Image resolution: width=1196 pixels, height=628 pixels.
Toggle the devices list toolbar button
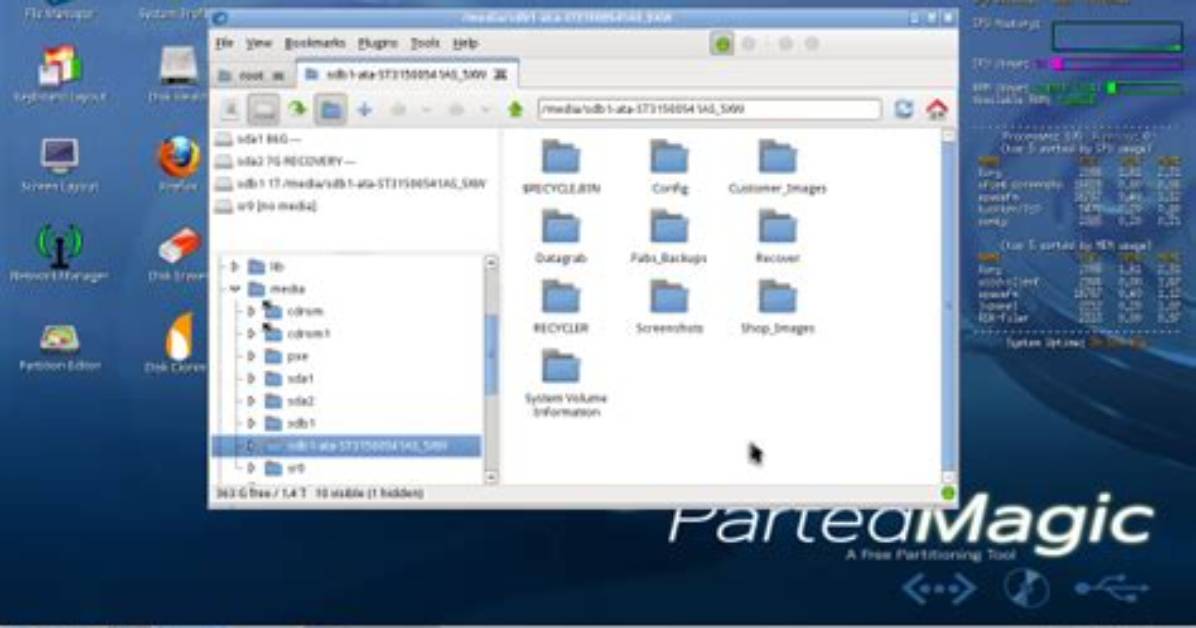click(263, 110)
